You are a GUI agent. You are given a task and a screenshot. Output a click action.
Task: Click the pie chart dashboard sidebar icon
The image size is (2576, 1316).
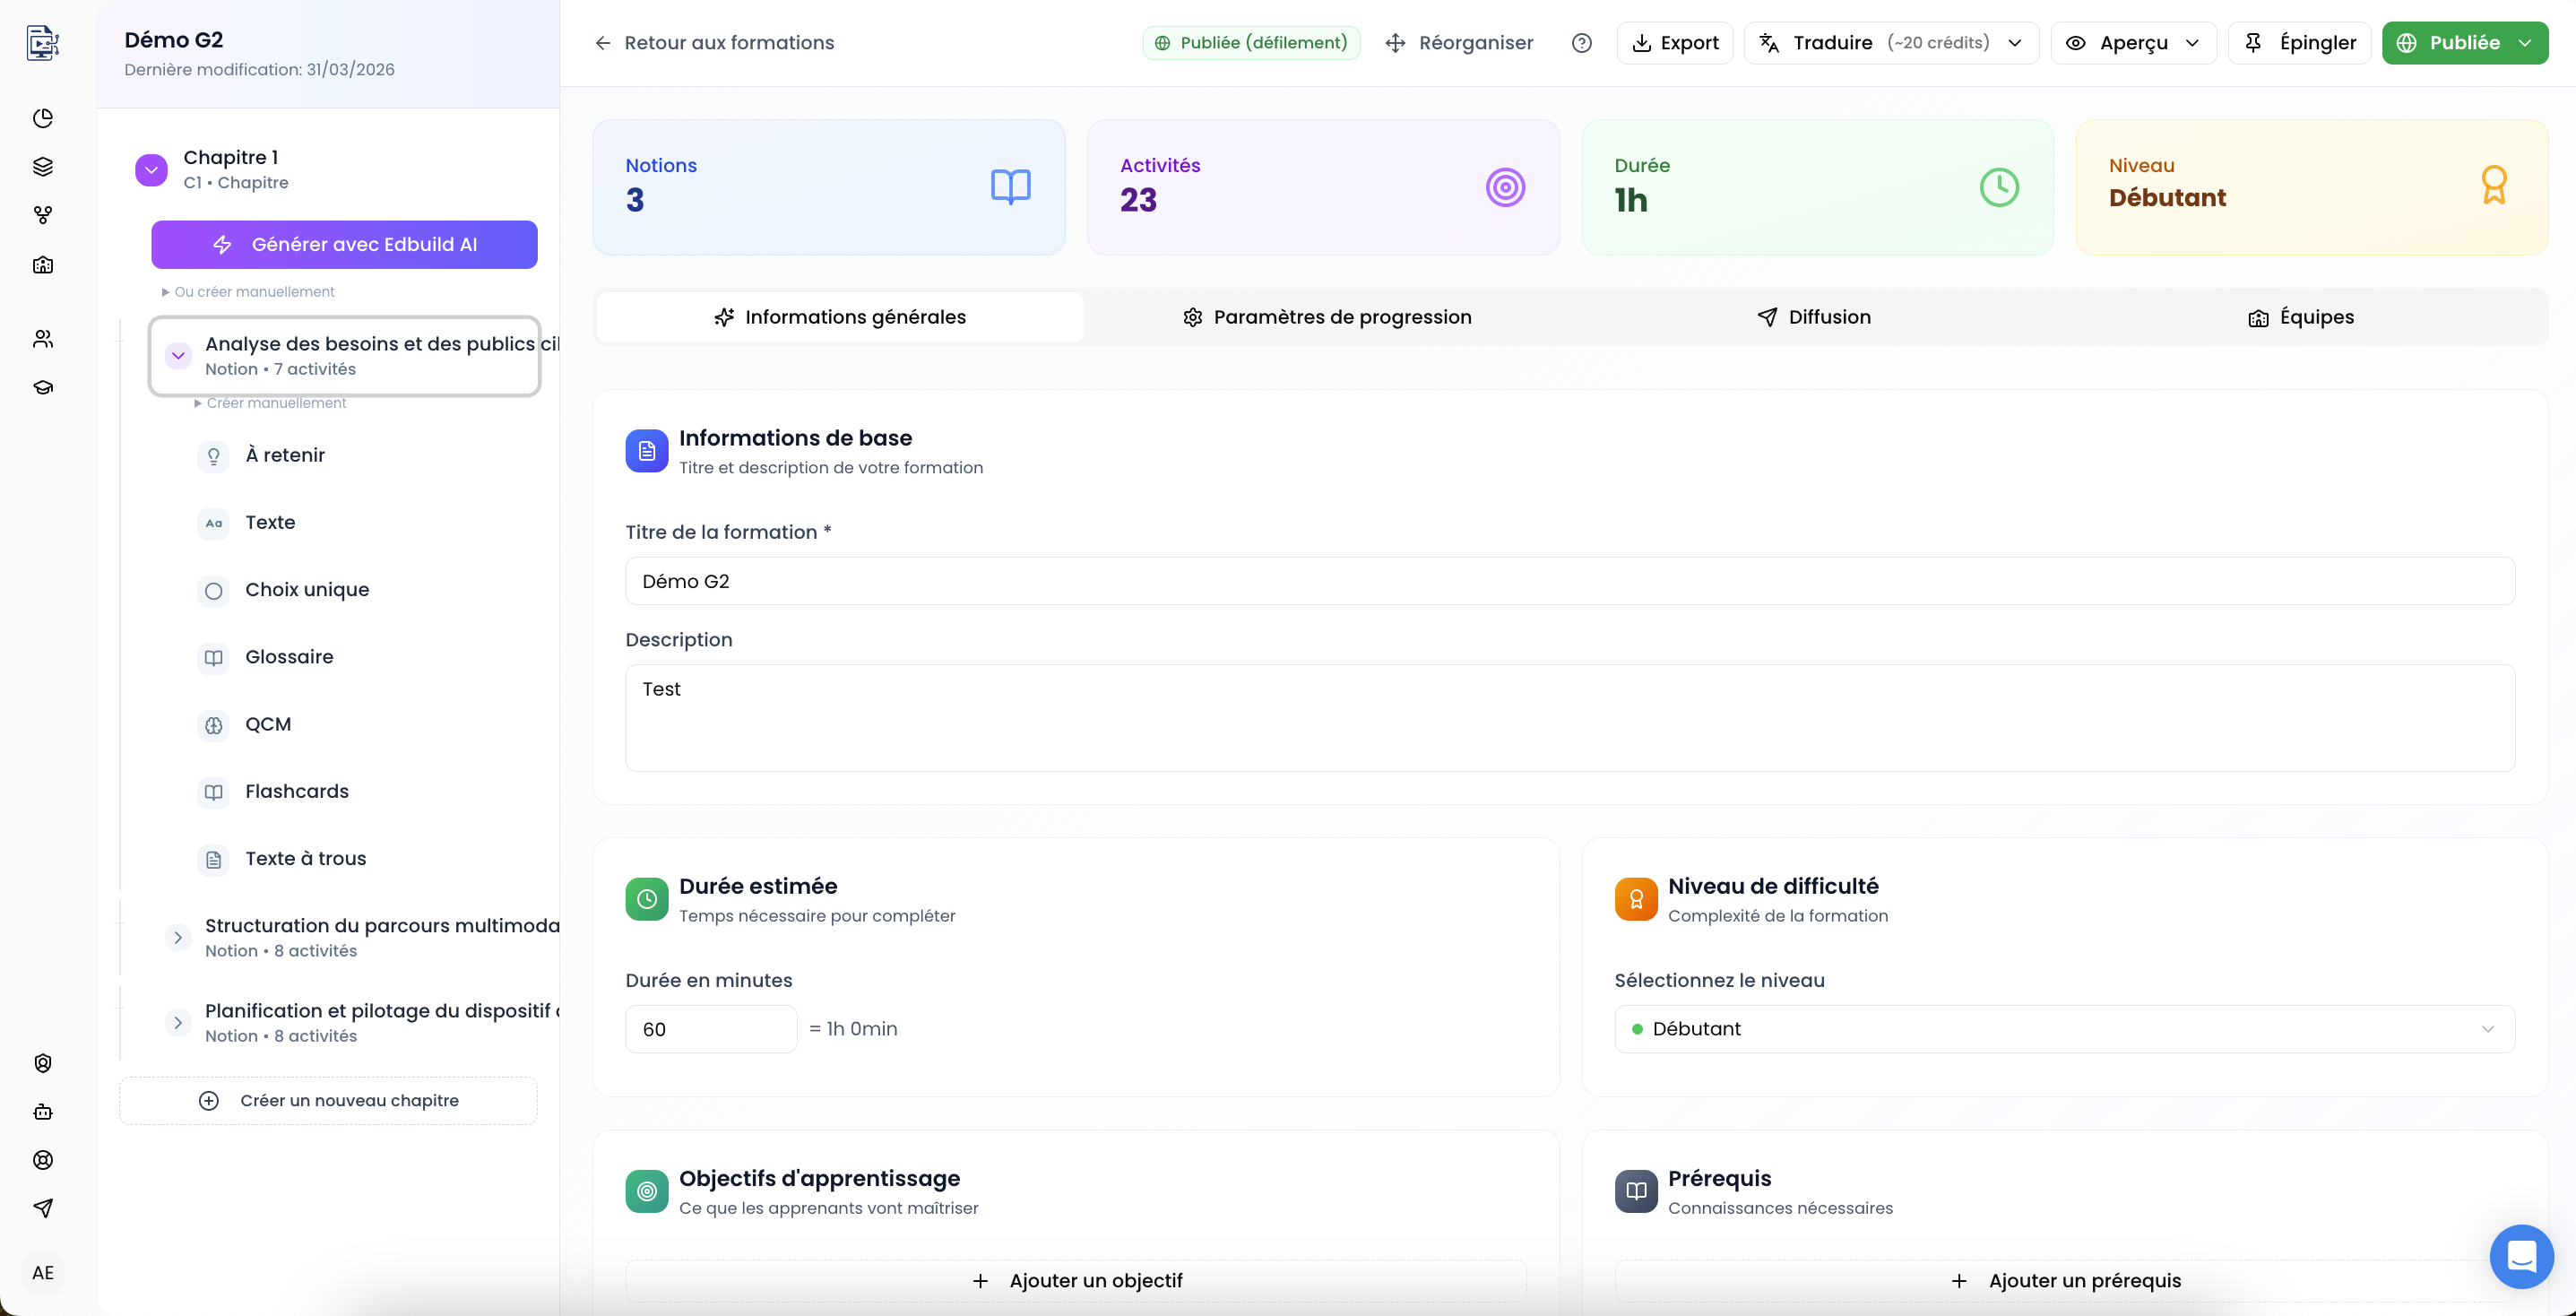coord(43,118)
